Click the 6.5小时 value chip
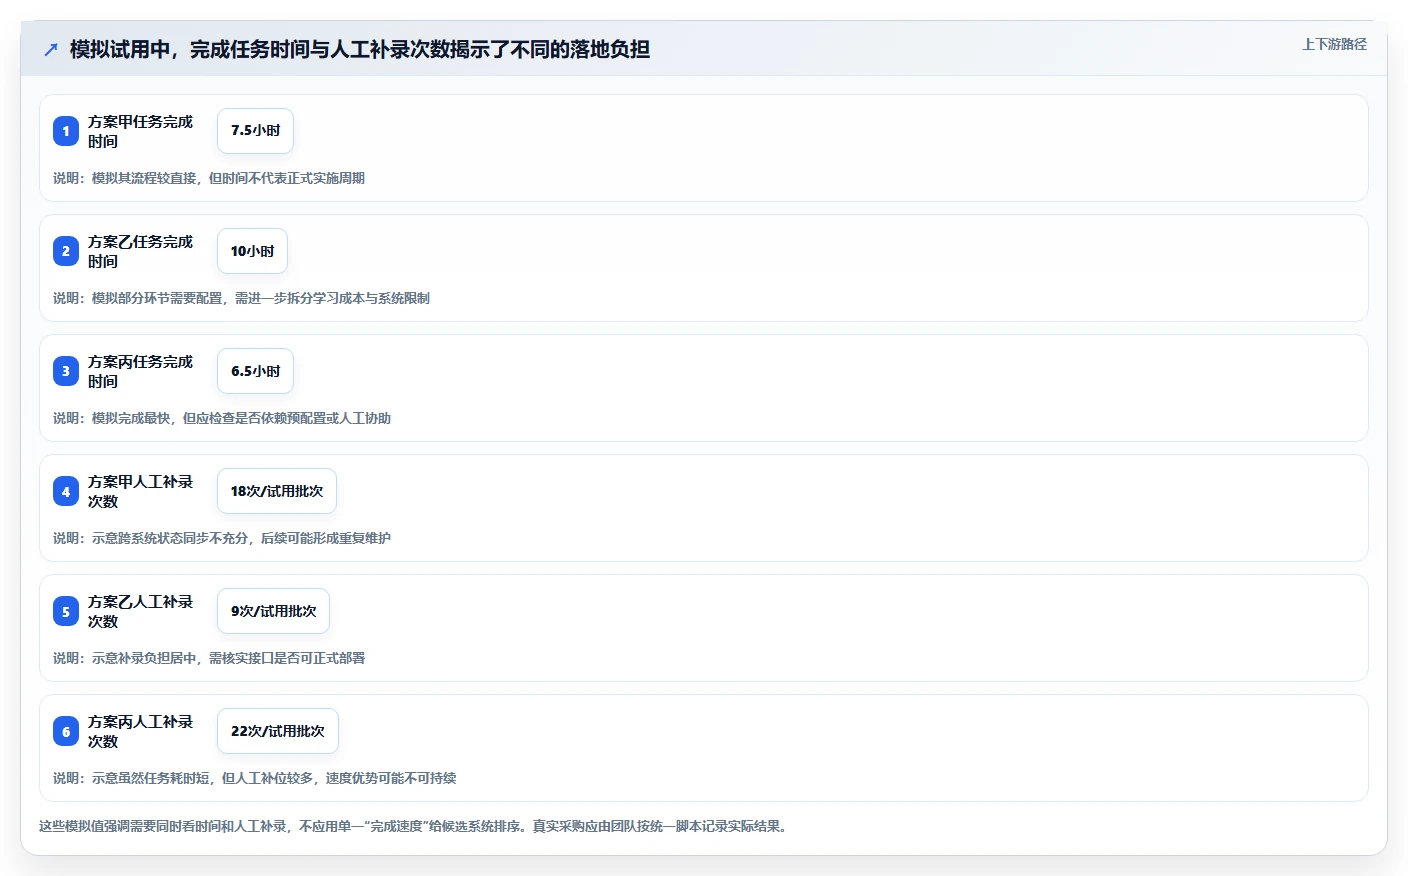1408x876 pixels. coord(255,371)
